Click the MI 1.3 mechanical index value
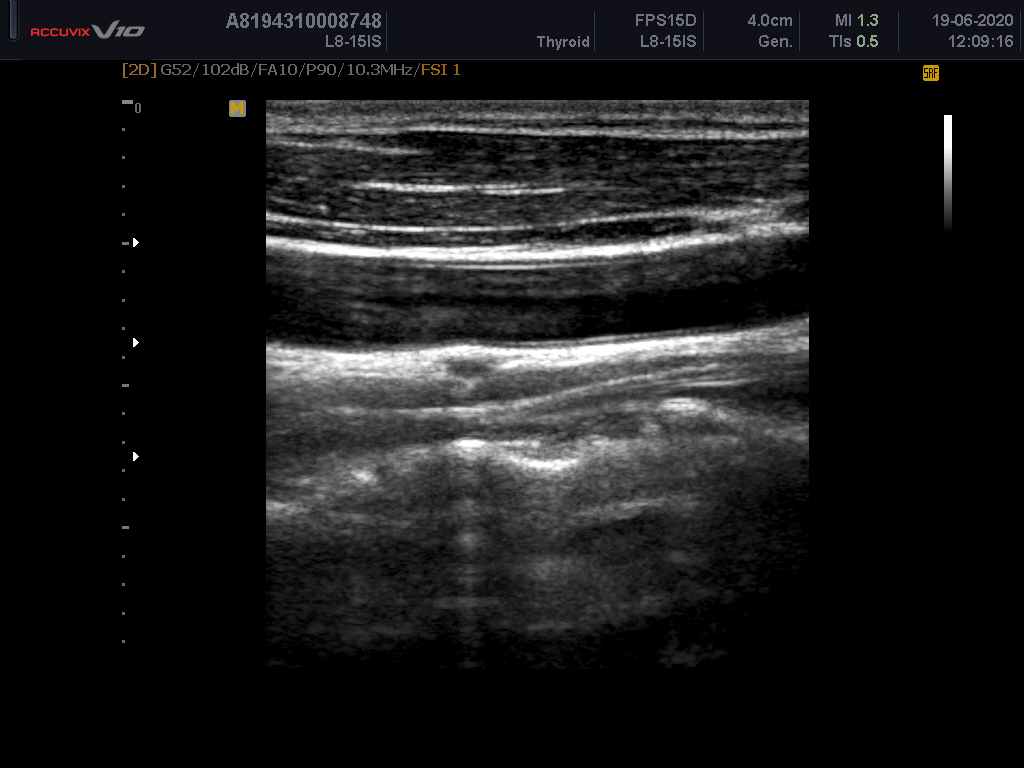This screenshot has height=768, width=1024. 856,21
